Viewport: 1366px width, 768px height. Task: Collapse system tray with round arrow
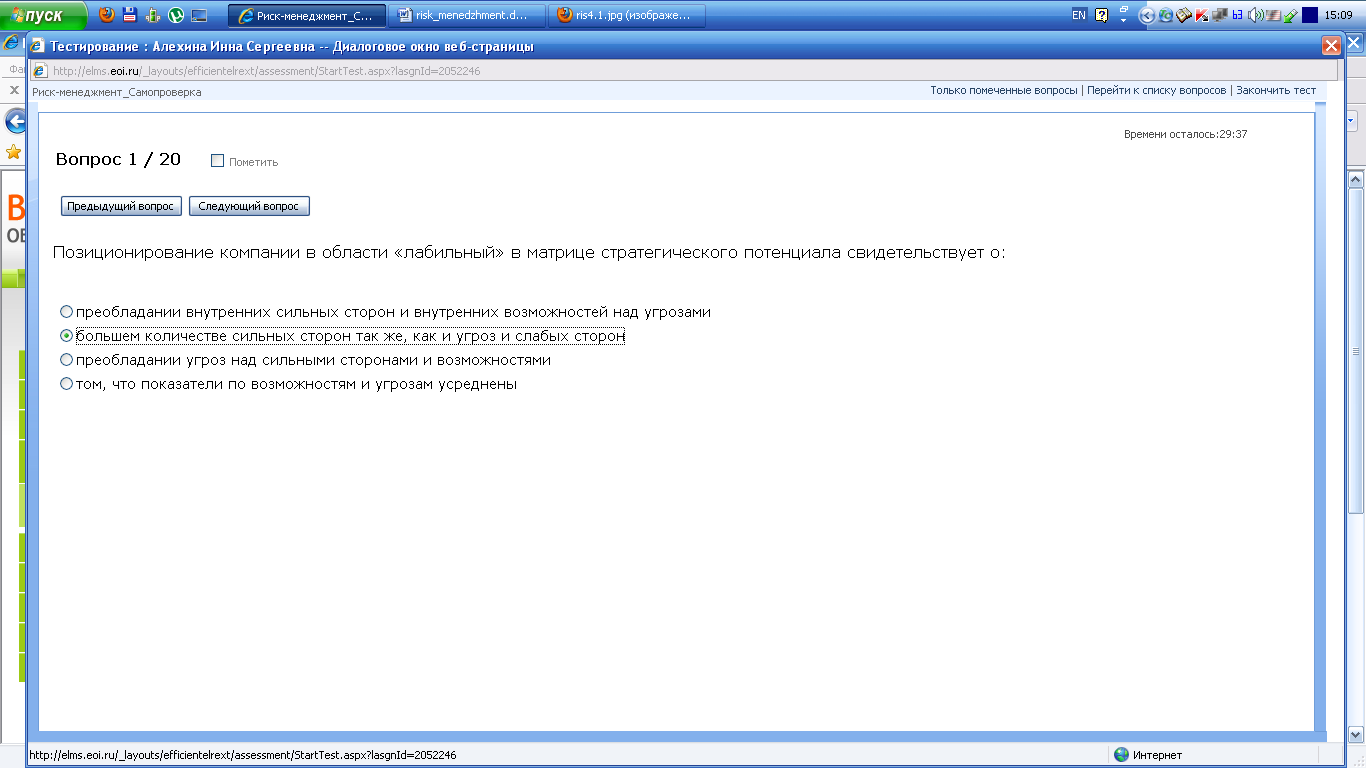(1147, 15)
